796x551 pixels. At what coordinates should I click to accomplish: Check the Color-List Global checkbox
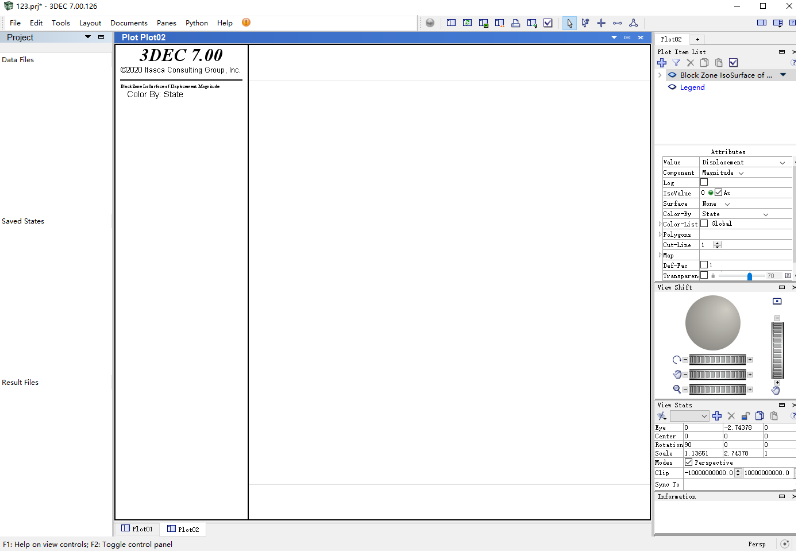point(704,224)
